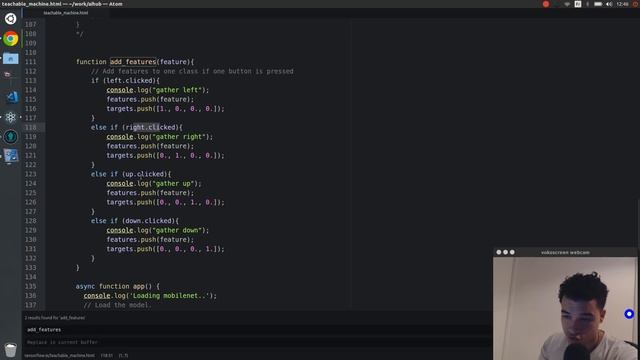Click the targets.push([1., 0., 0., 0.]) line
The width and height of the screenshot is (640, 360).
pos(165,109)
